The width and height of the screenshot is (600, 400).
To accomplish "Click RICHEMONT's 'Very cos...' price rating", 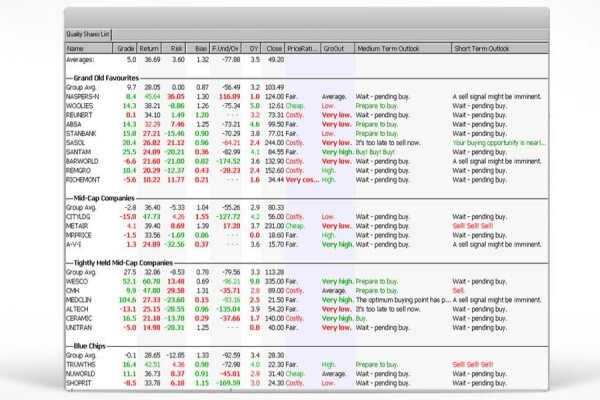I will coord(302,180).
